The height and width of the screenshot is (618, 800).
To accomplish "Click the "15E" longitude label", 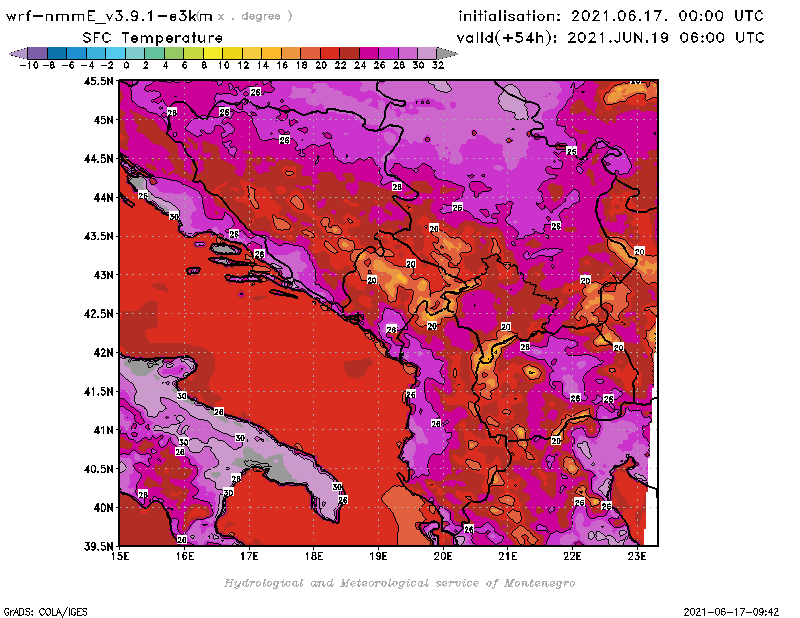I will coord(120,556).
